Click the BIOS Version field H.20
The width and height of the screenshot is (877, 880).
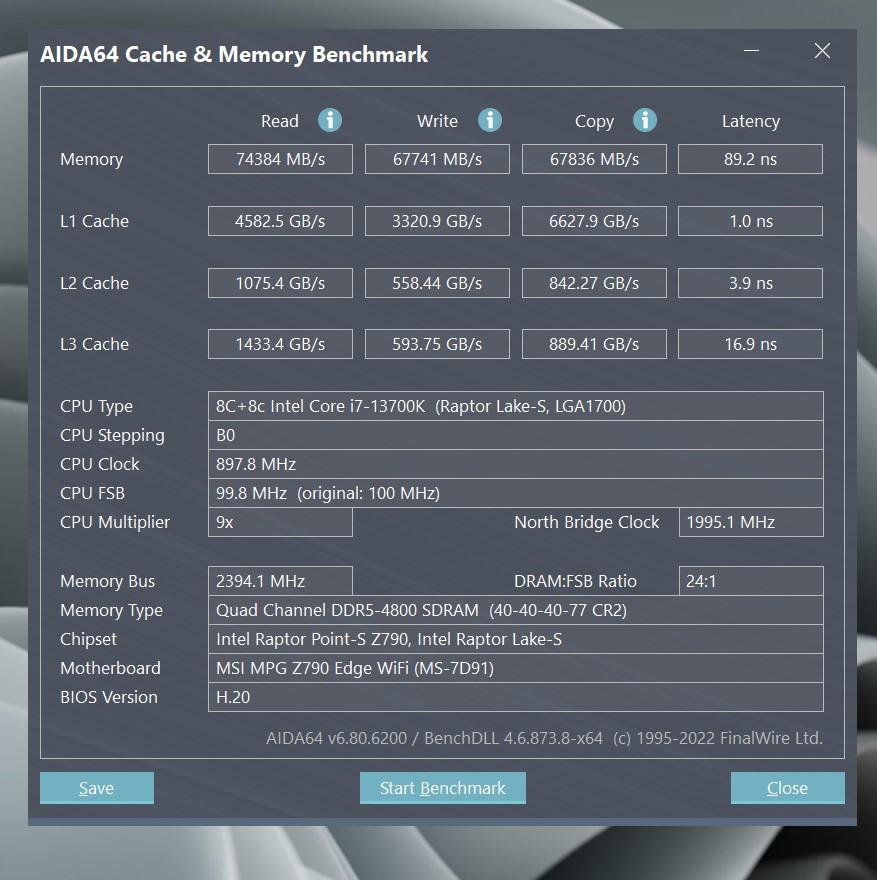516,697
